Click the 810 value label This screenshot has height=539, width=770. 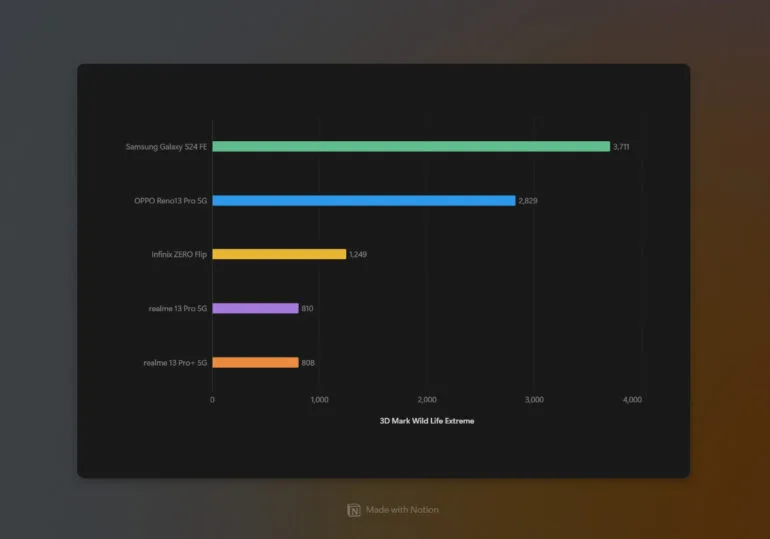(x=307, y=308)
